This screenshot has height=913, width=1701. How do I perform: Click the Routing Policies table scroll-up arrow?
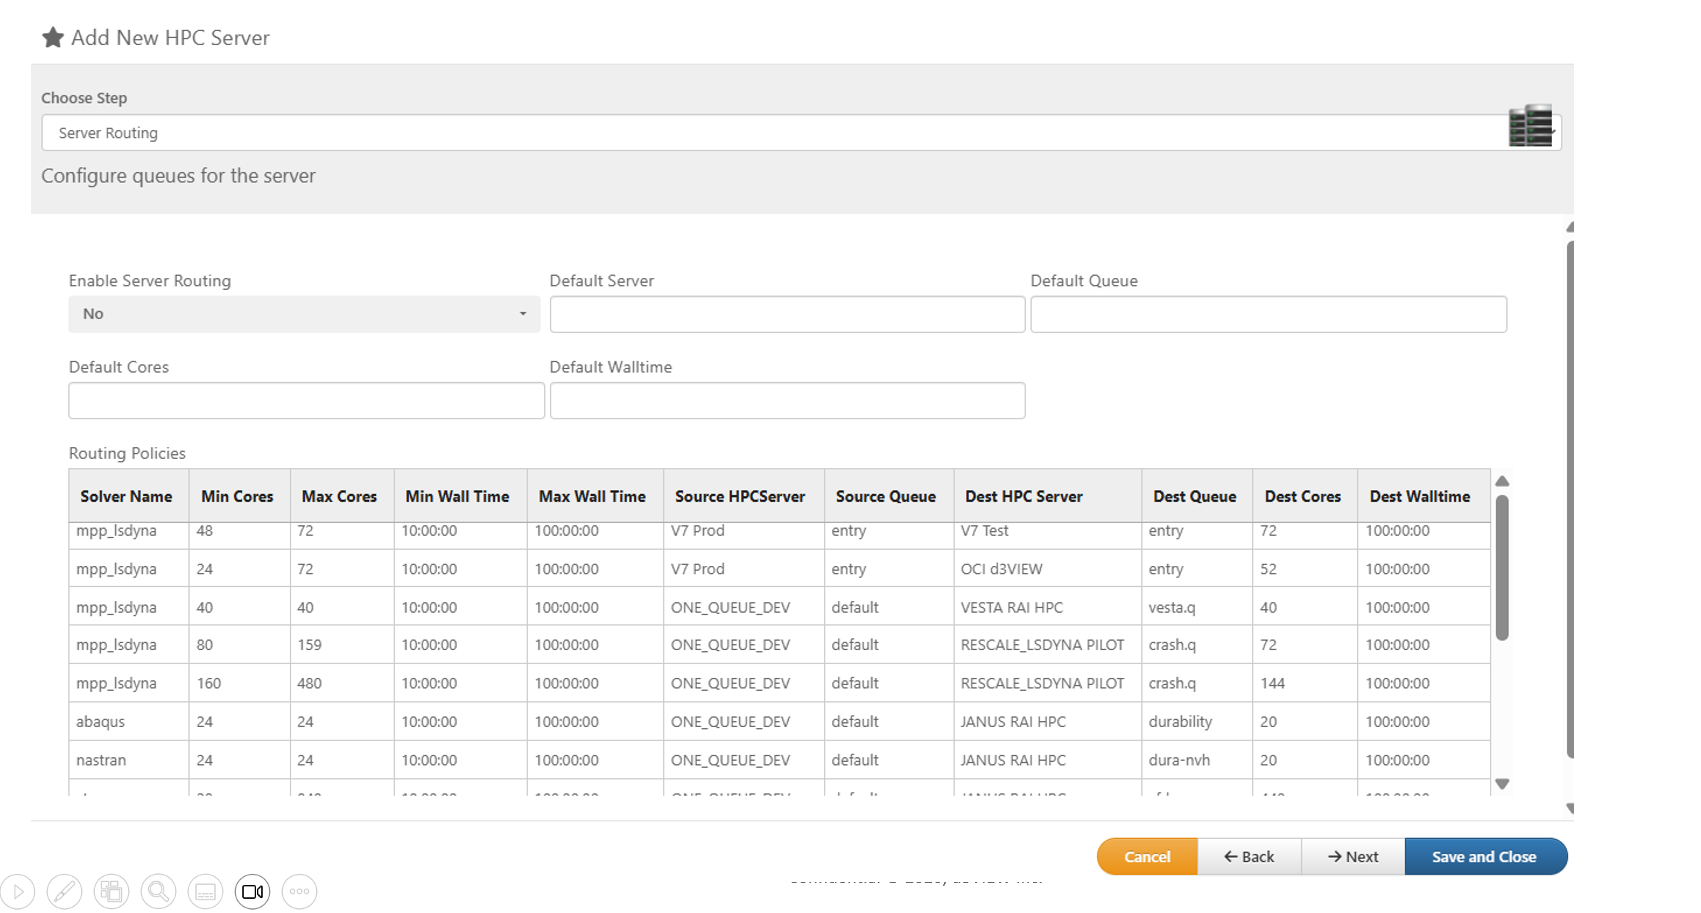click(1502, 481)
